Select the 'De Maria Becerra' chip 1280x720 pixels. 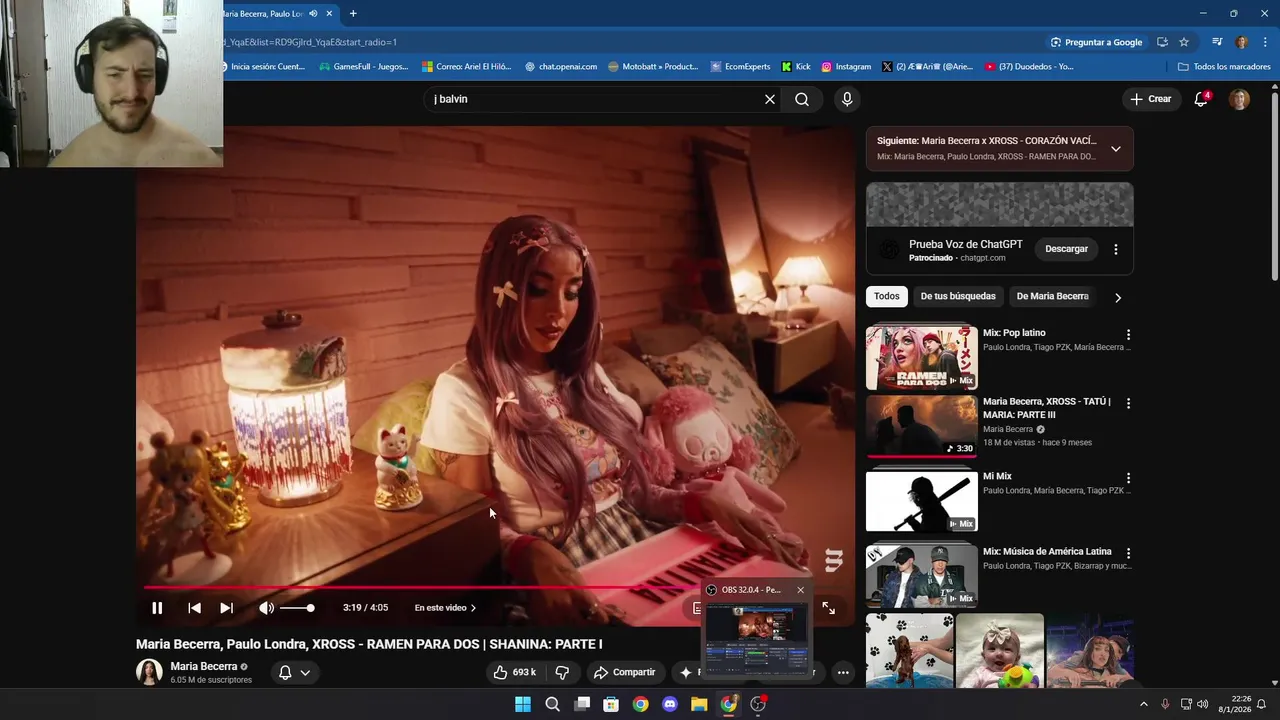pyautogui.click(x=1052, y=296)
